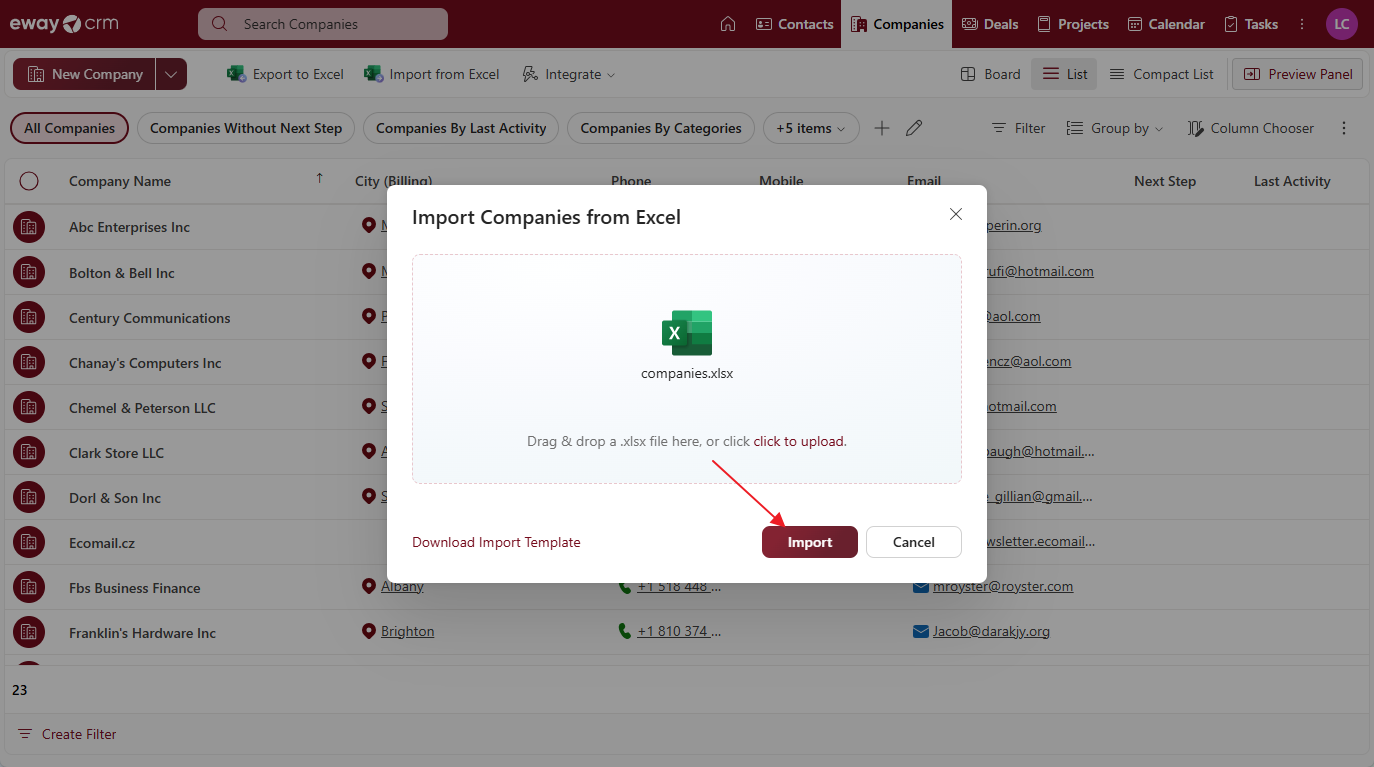Click Export to Excel
This screenshot has width=1374, height=767.
pyautogui.click(x=285, y=74)
